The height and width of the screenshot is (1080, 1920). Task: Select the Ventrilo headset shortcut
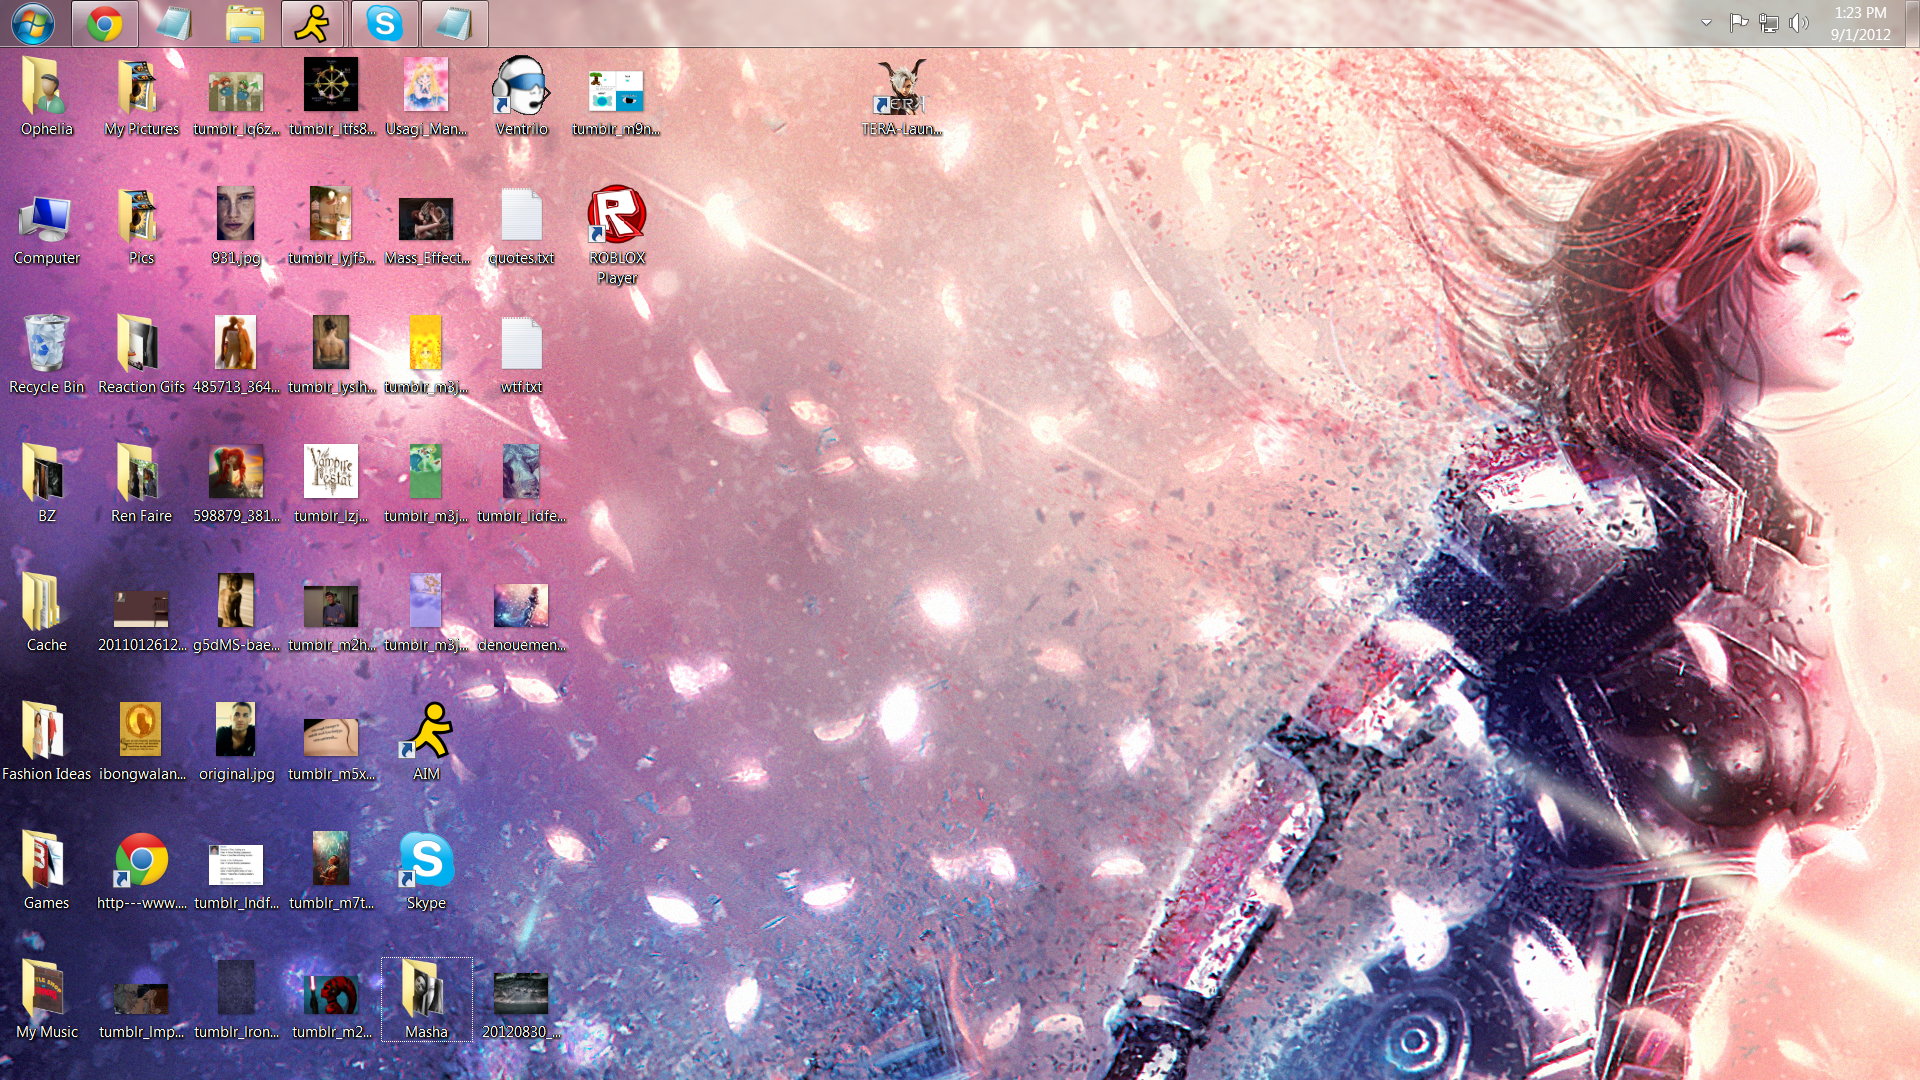pyautogui.click(x=521, y=86)
